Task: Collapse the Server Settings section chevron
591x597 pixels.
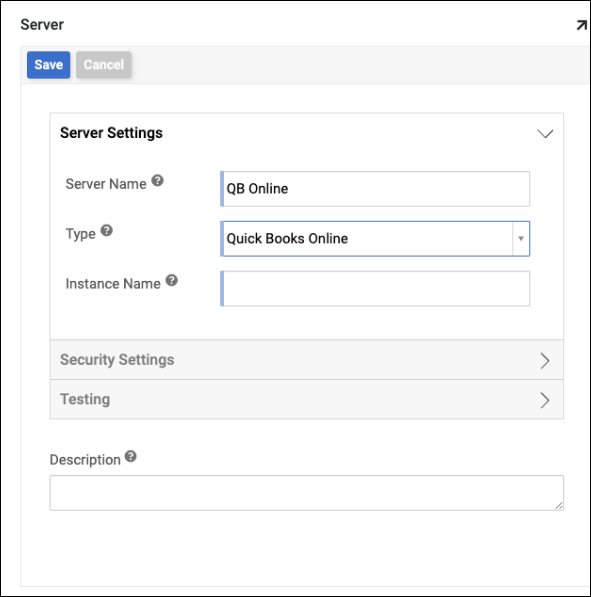Action: coord(545,134)
